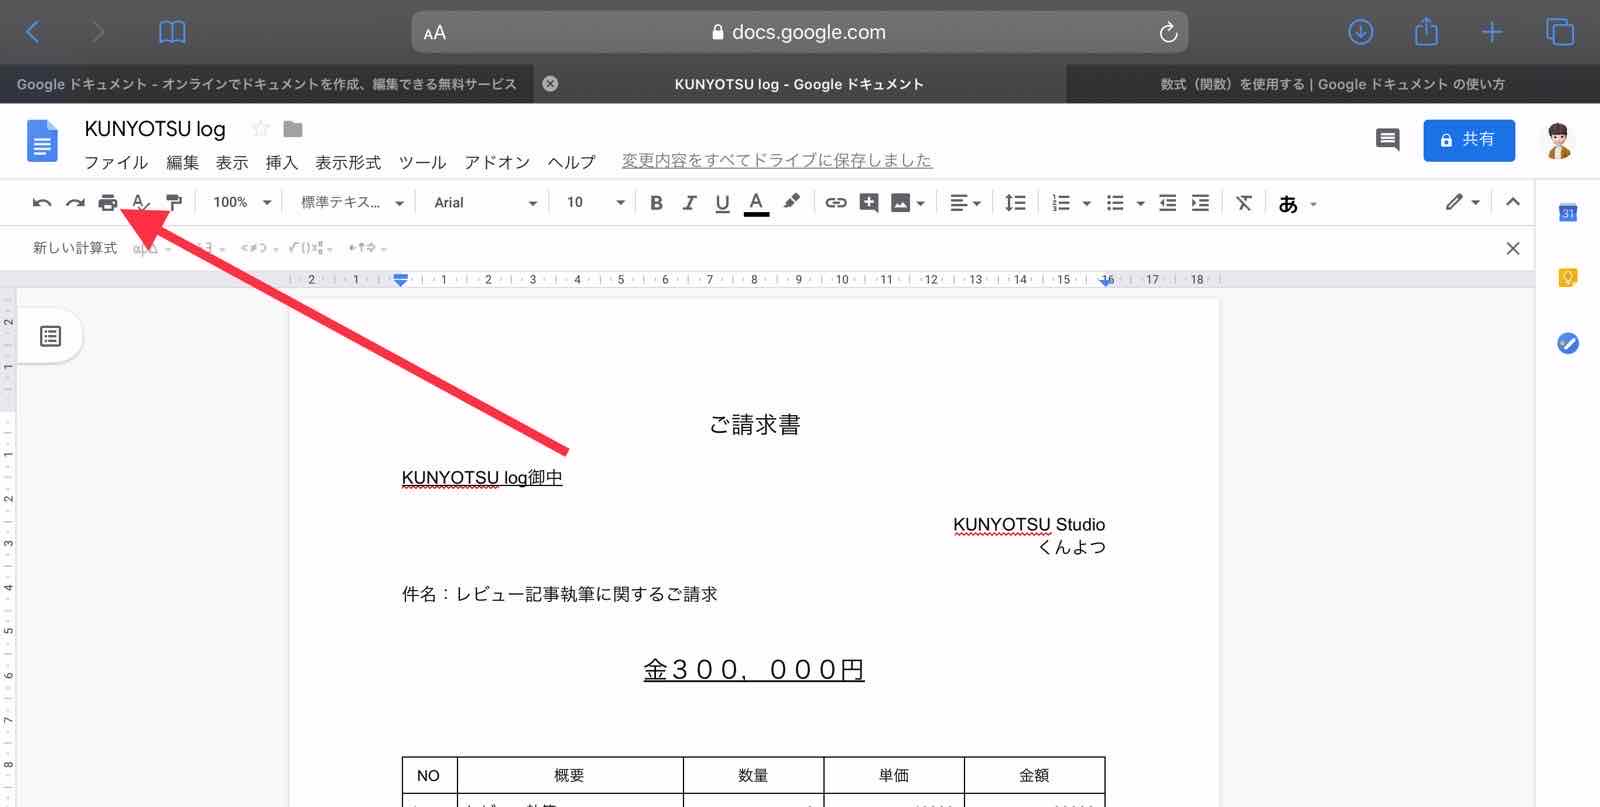Viewport: 1600px width, 807px height.
Task: Close the KUNYOTSU log browser tab
Action: coord(550,84)
